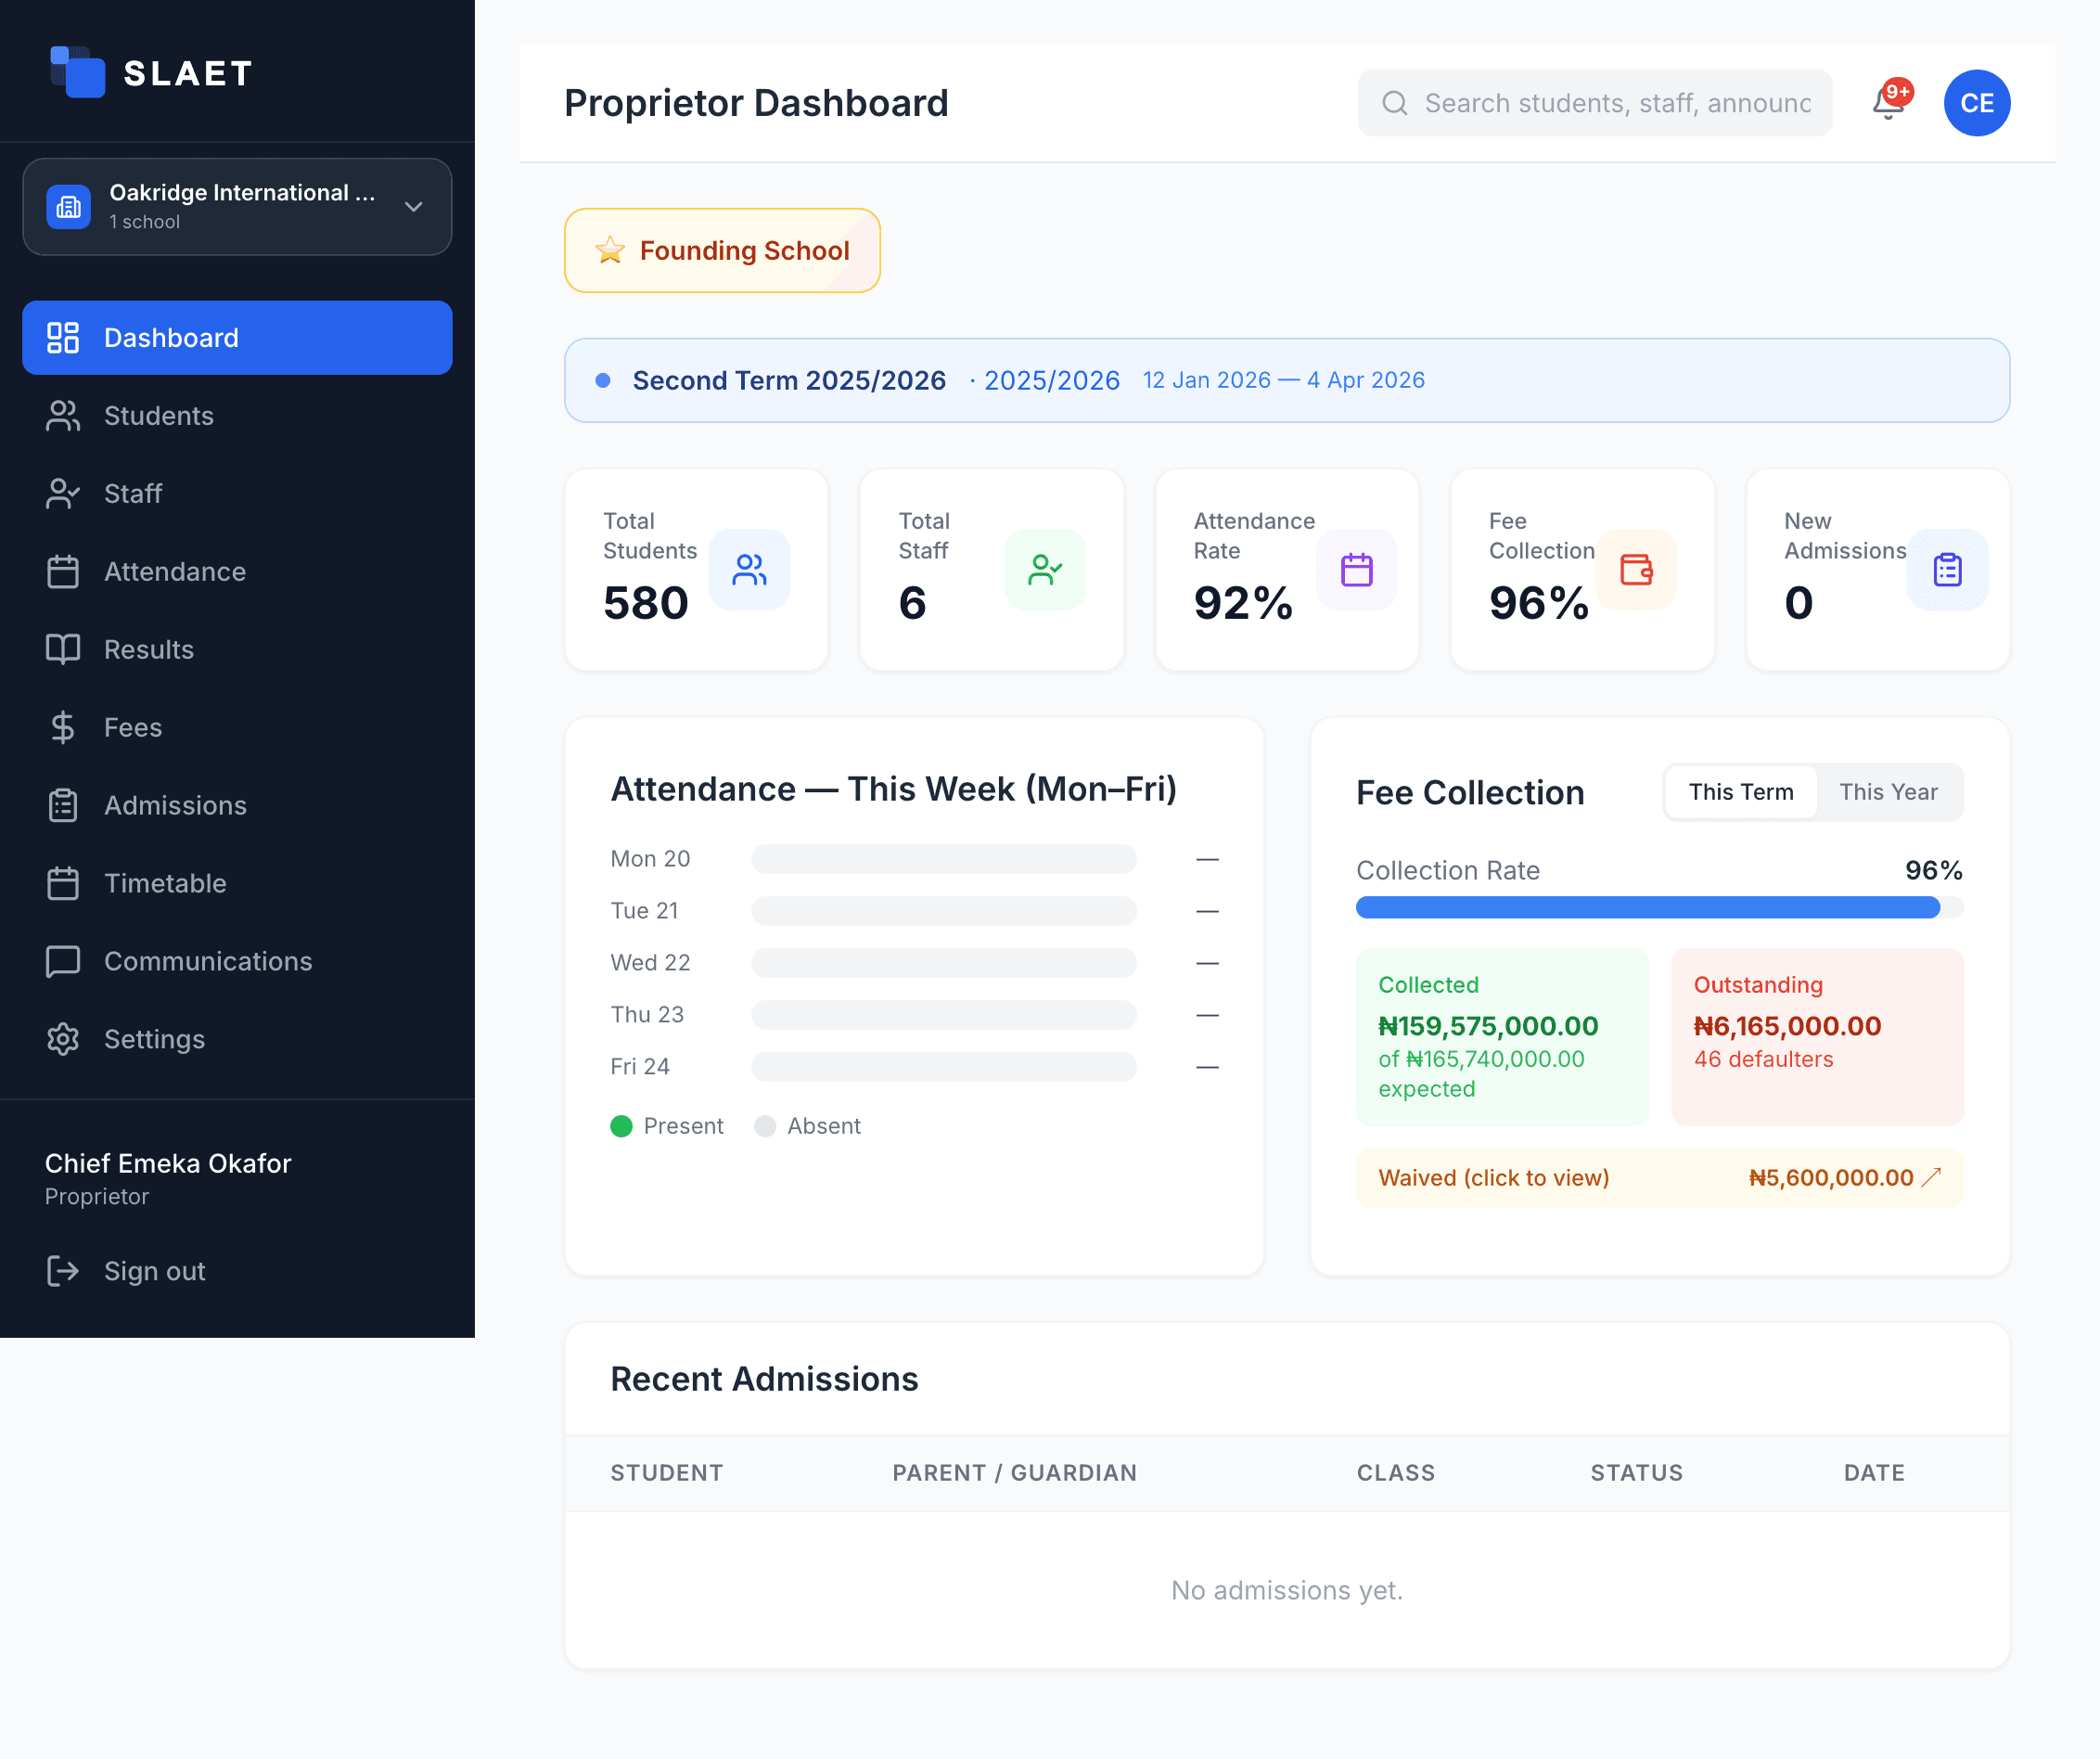This screenshot has height=1759, width=2100.
Task: Click the search magnifier in the search bar
Action: click(x=1395, y=102)
